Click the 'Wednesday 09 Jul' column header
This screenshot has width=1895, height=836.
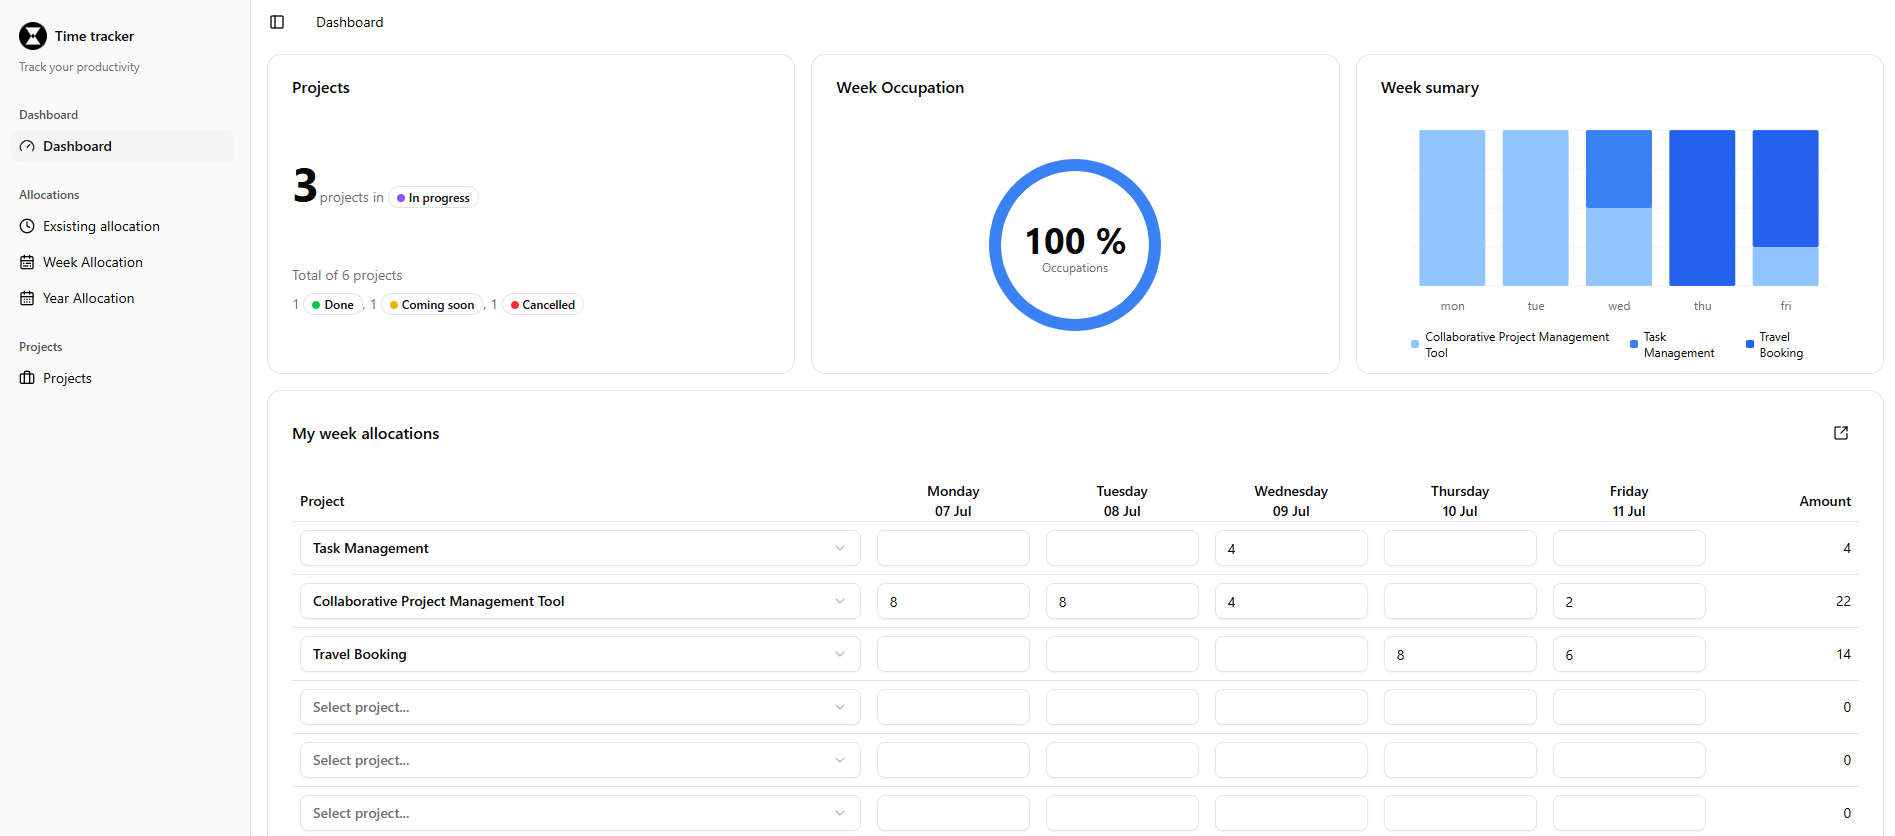(x=1291, y=501)
